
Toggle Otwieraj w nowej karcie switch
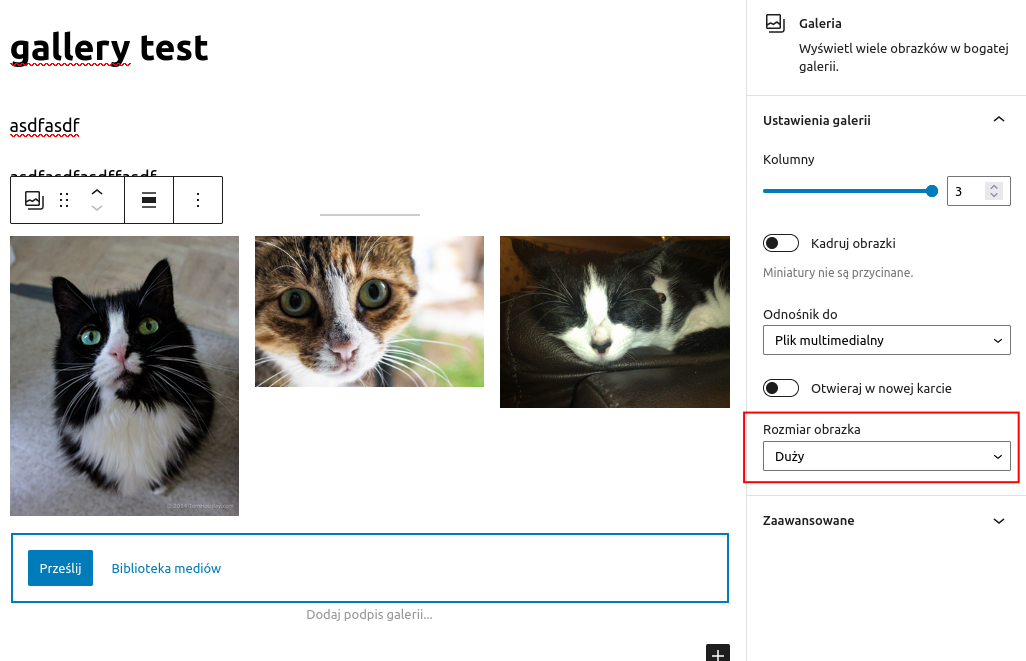click(781, 388)
